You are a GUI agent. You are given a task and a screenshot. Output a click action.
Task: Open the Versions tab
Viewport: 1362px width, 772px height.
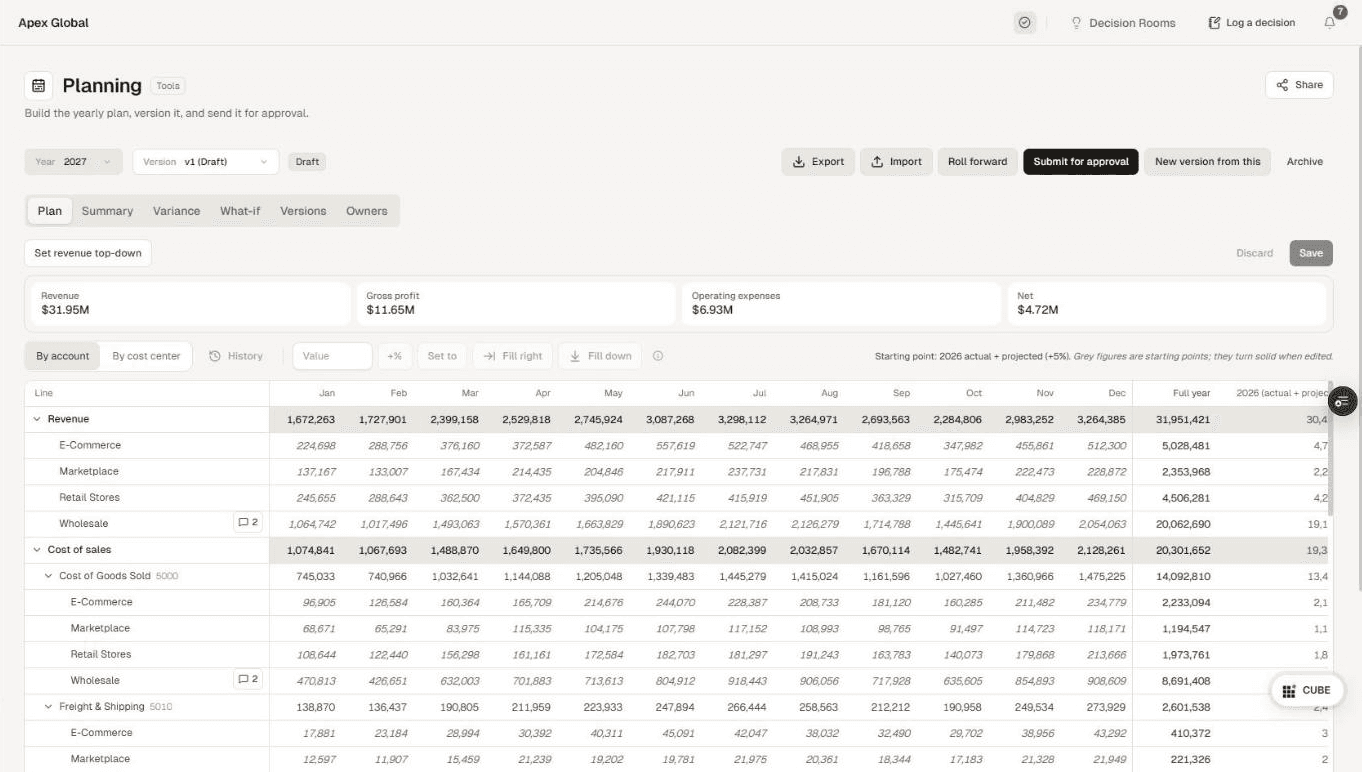(303, 211)
